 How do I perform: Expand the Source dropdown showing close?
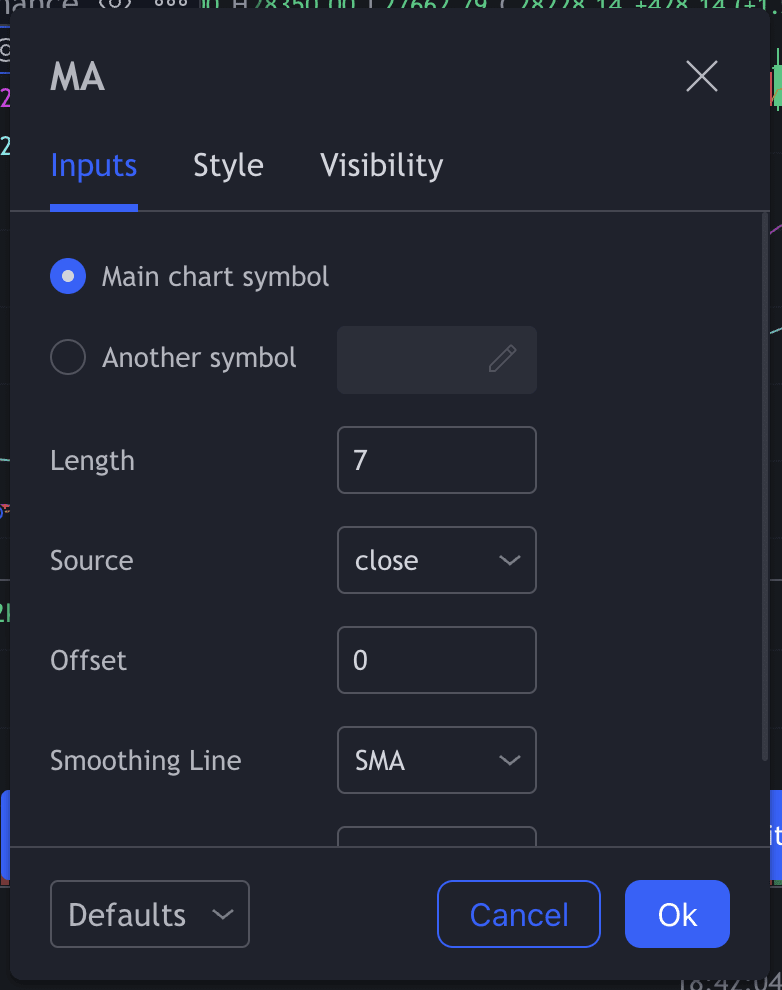(x=437, y=560)
